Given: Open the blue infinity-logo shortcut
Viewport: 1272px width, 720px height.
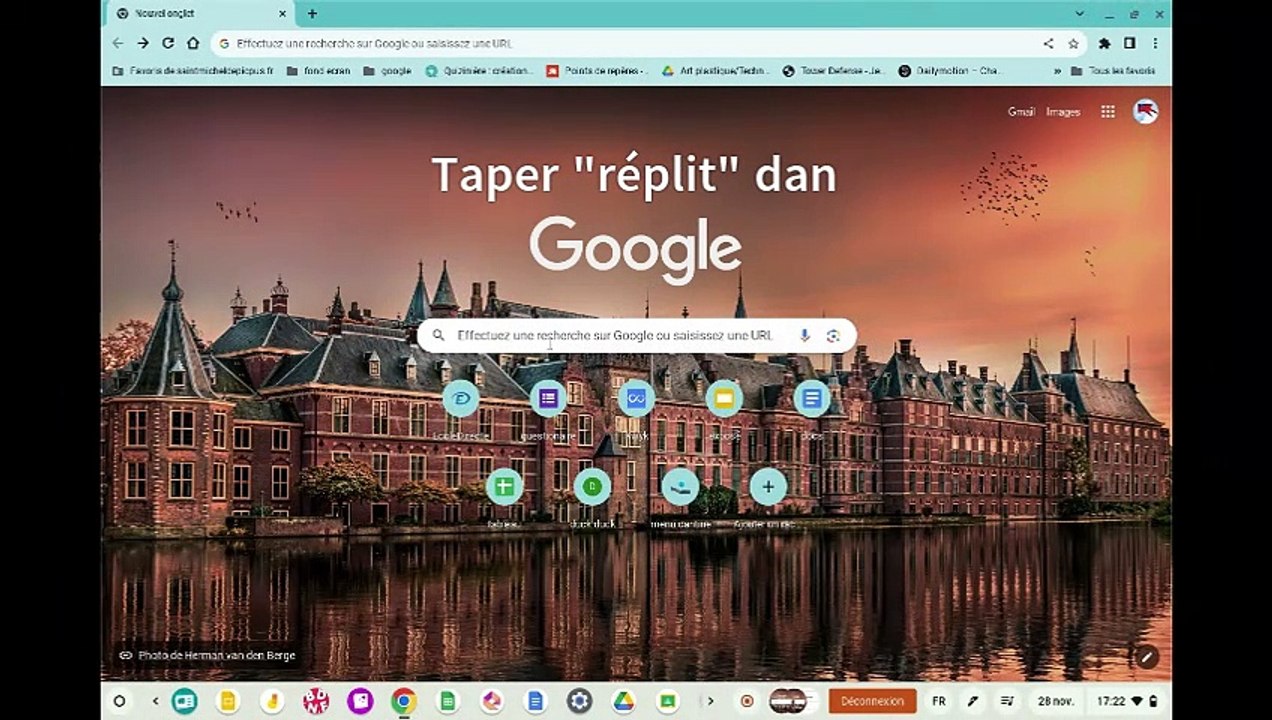Looking at the screenshot, I should 636,399.
